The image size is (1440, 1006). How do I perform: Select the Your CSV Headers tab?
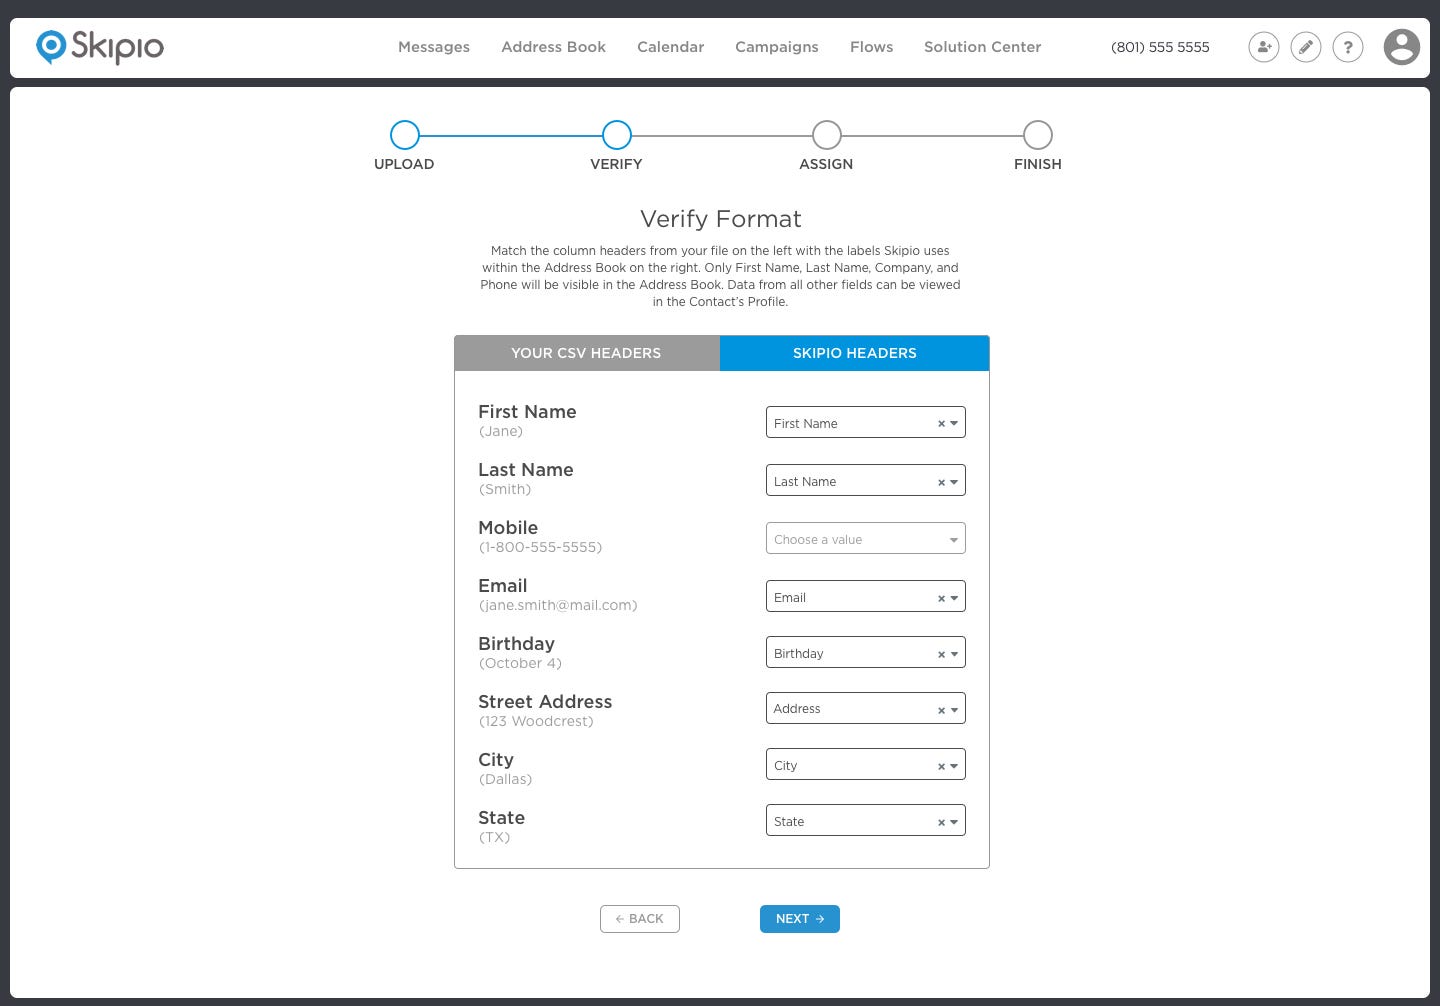(587, 353)
